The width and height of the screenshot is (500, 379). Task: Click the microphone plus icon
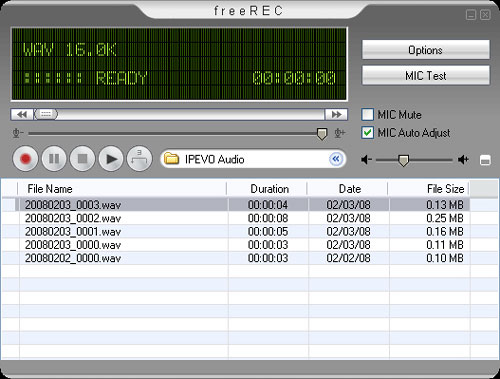[339, 133]
